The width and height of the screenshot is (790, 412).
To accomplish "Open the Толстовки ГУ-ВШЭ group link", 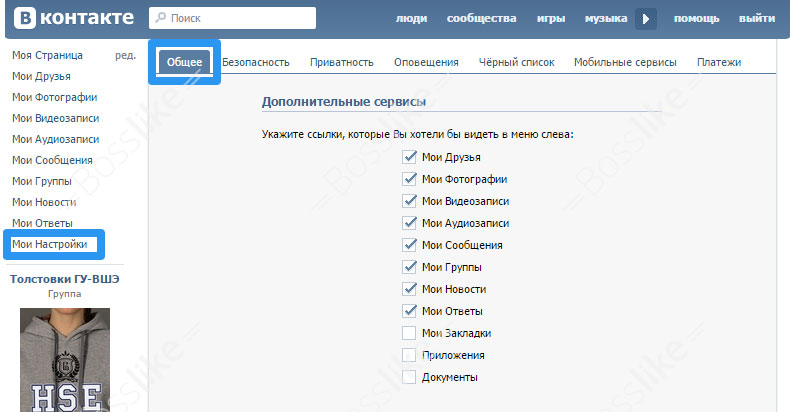I will click(64, 279).
